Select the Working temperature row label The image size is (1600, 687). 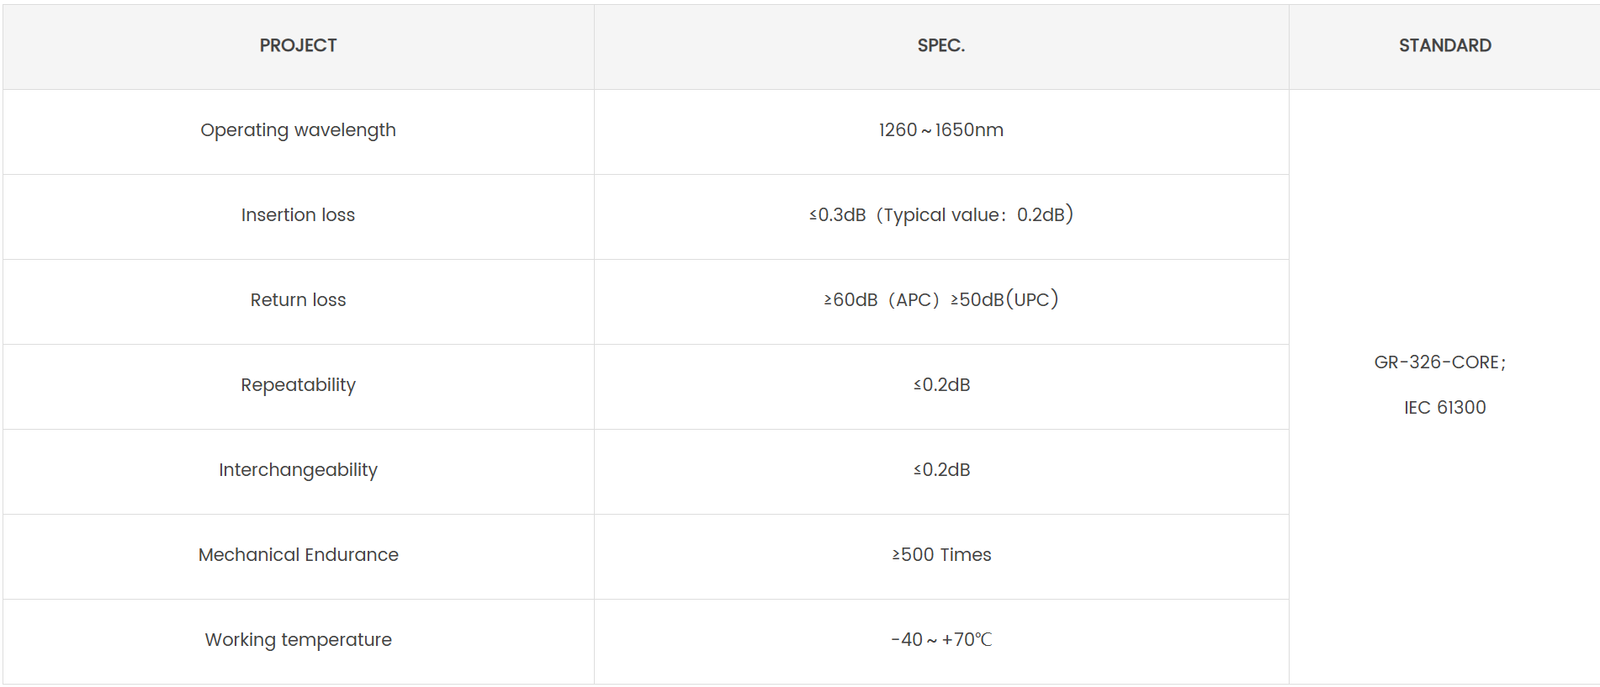pos(298,640)
